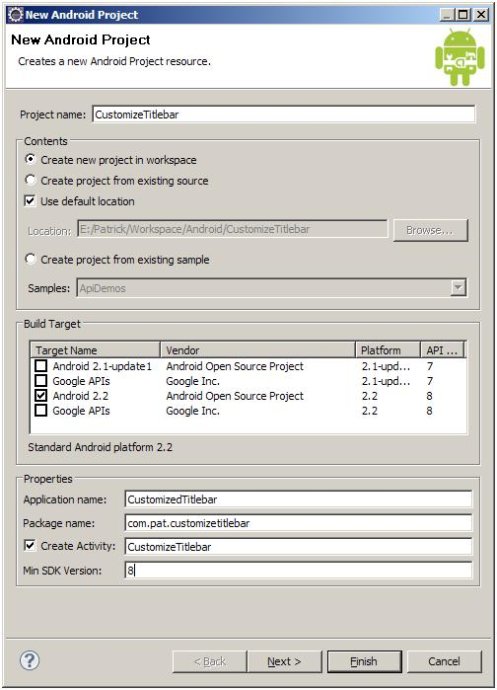Minimize the New Android Project window
The image size is (497, 690).
447,15
